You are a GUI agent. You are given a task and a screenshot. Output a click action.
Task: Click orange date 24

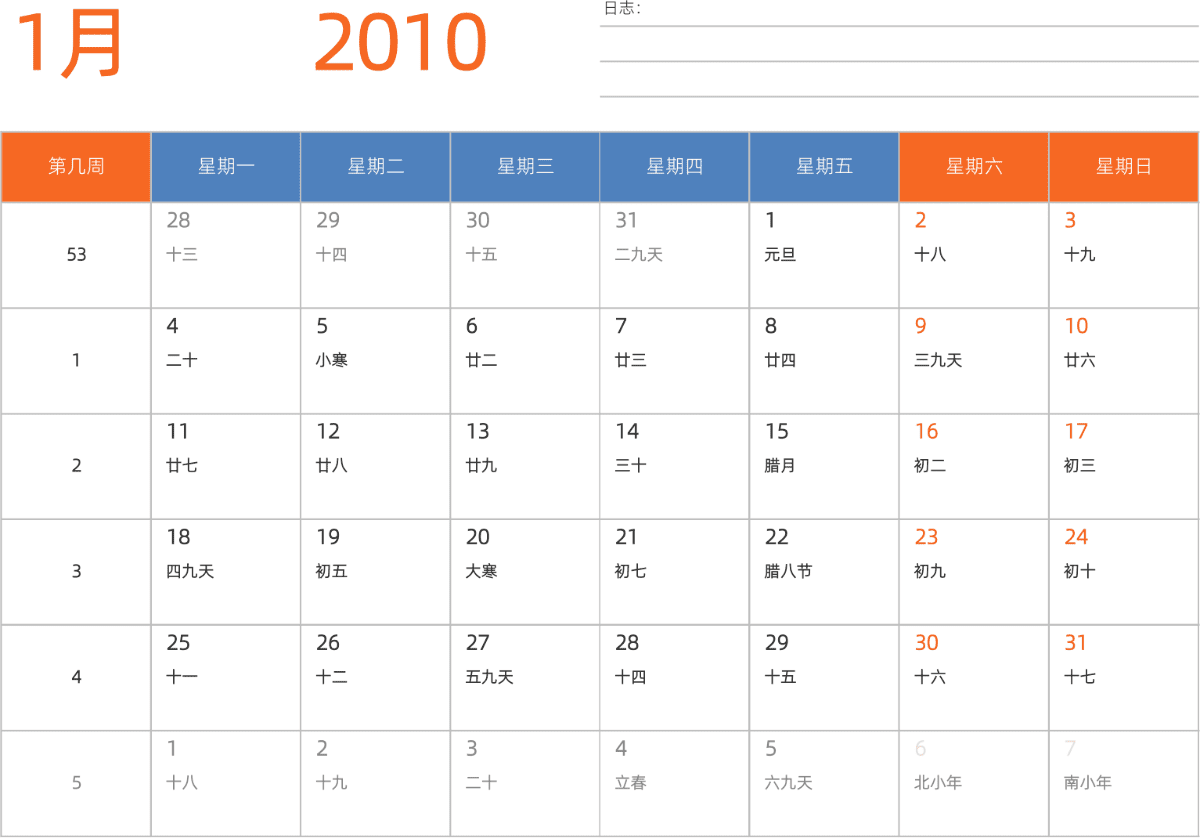[1076, 538]
